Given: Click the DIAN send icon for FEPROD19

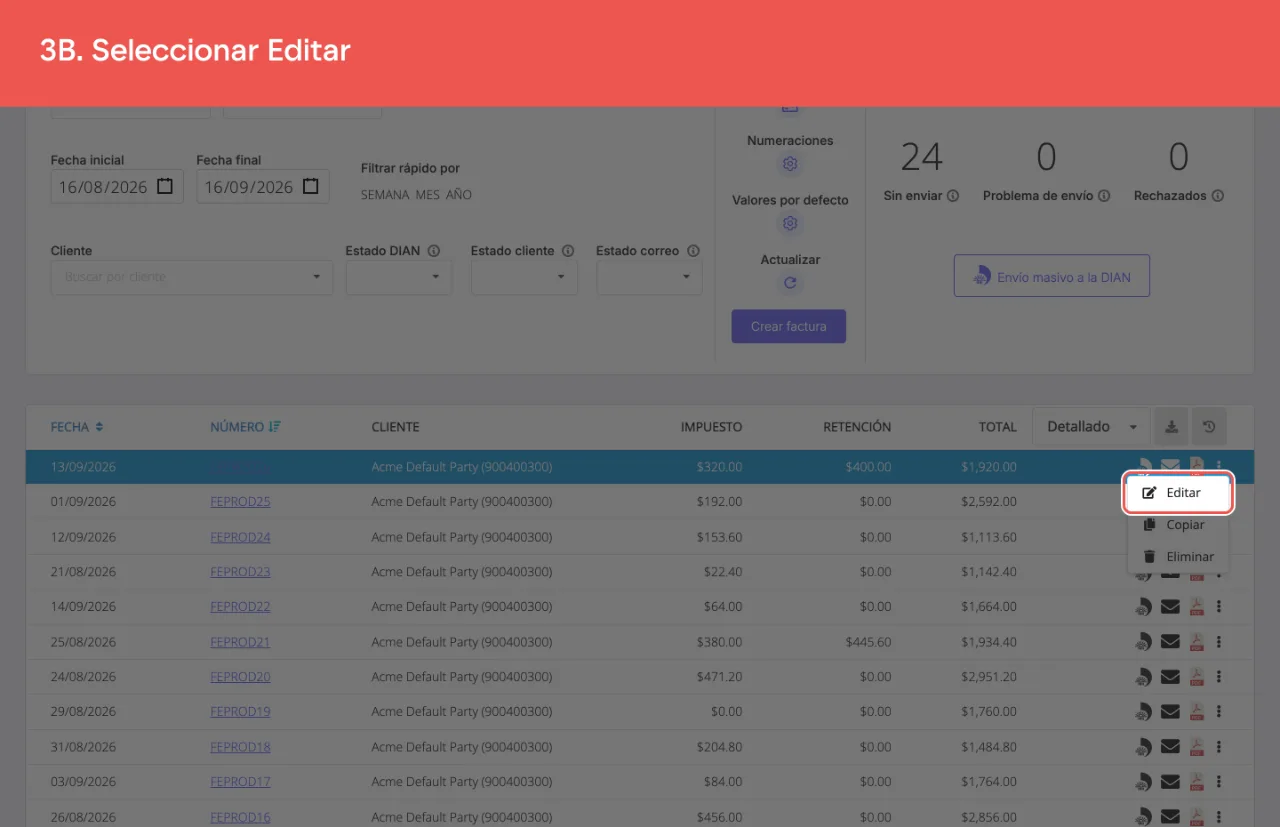Looking at the screenshot, I should [1144, 712].
